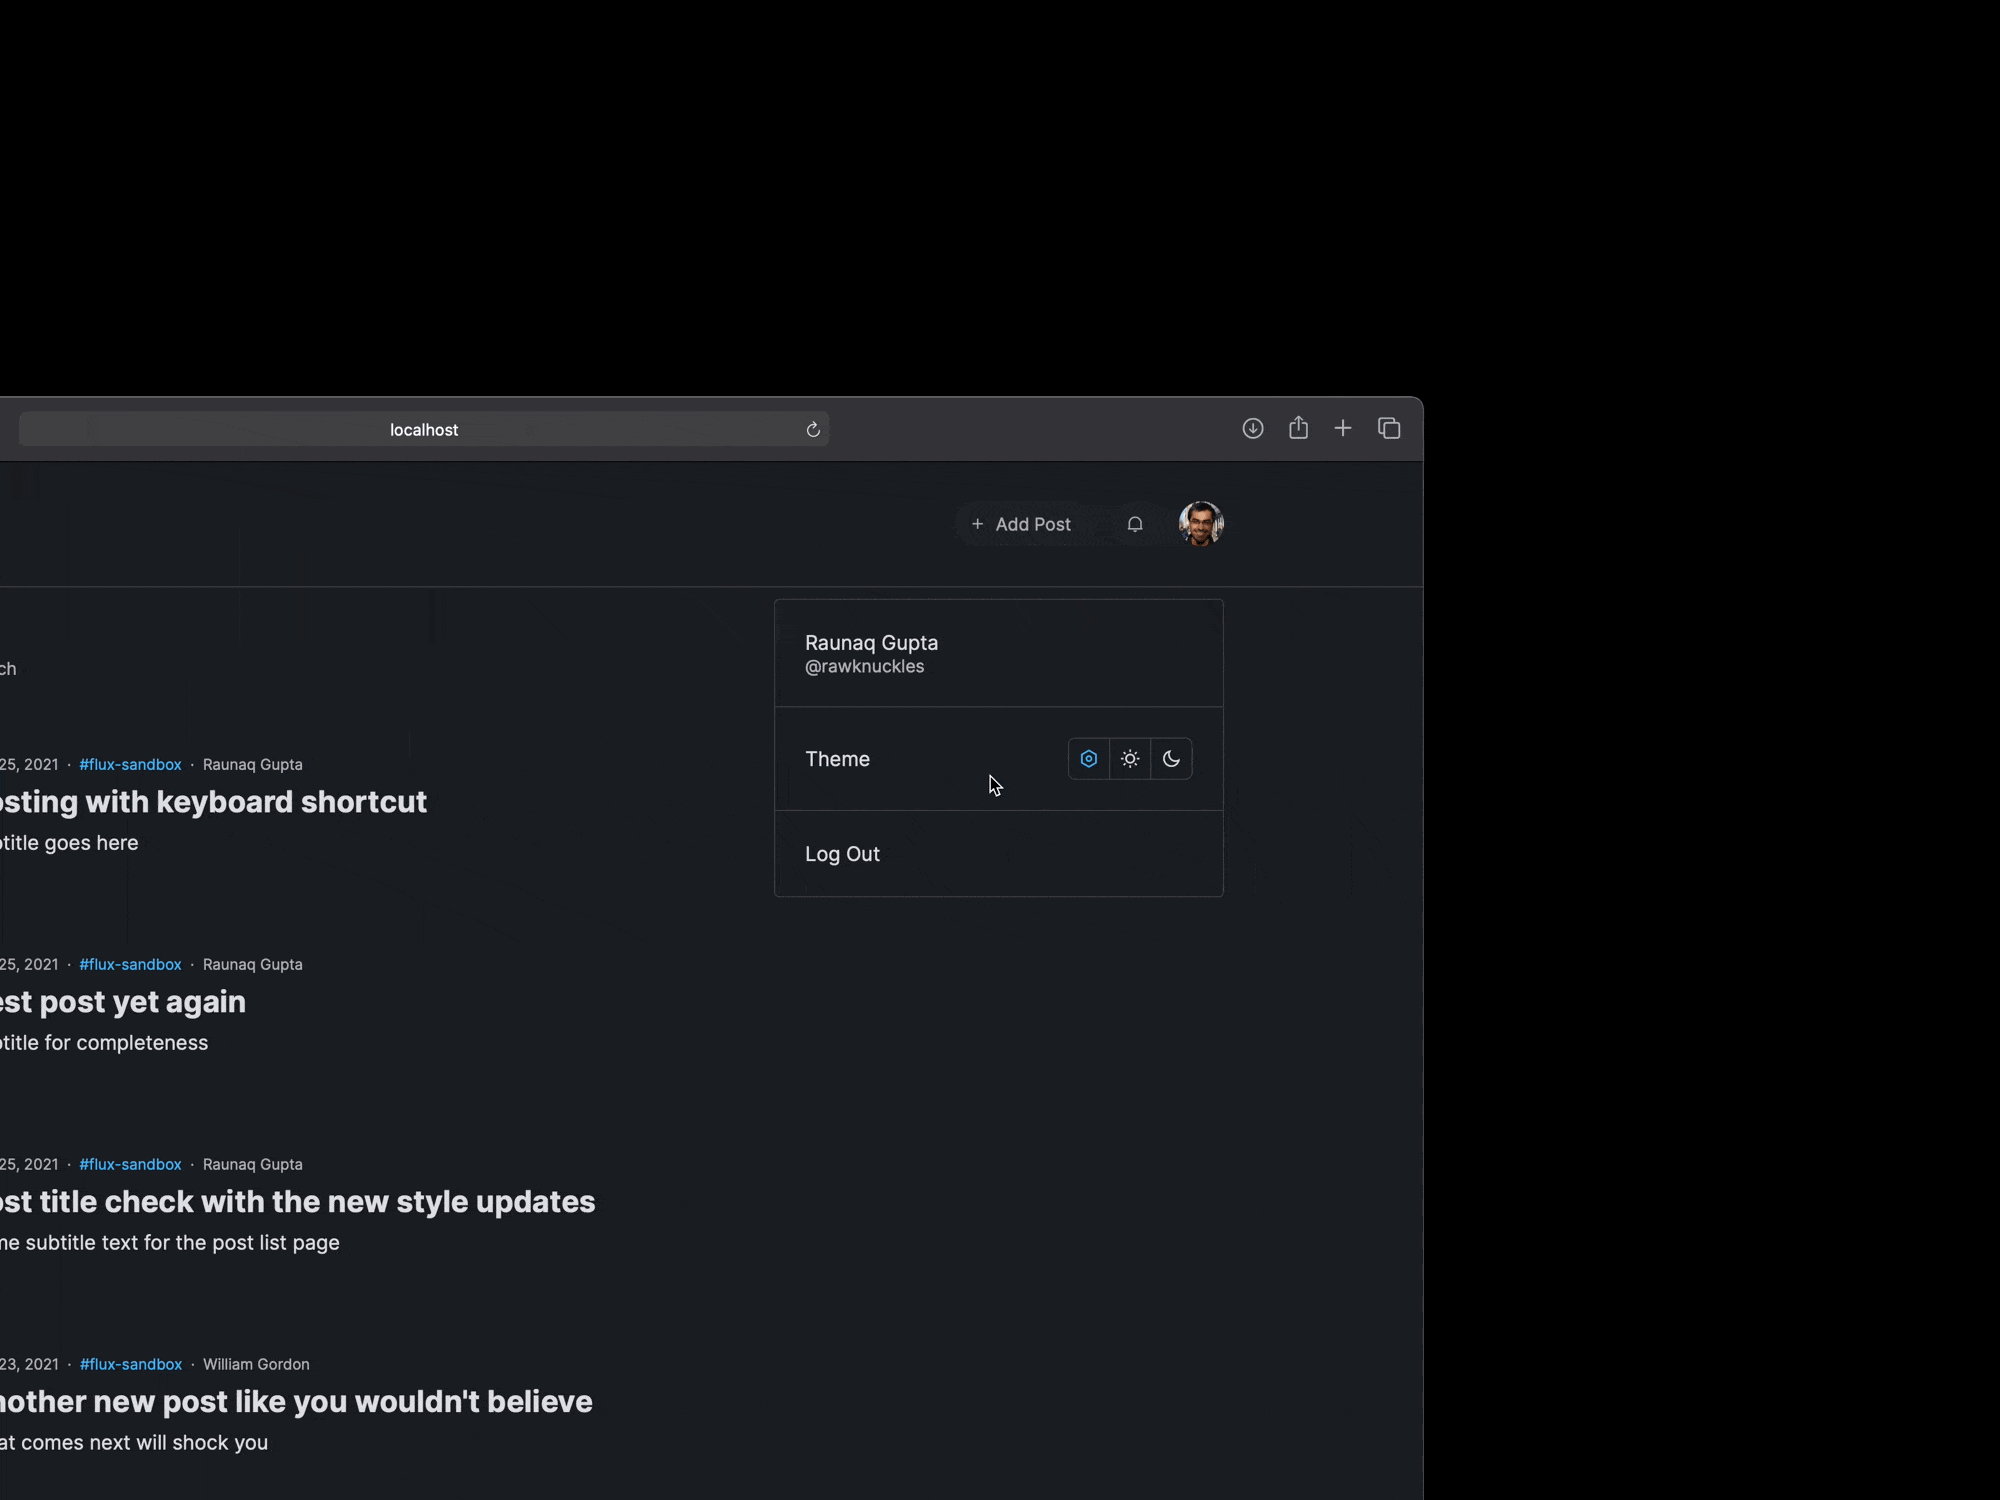The height and width of the screenshot is (1500, 2000).
Task: Click Log Out in the menu
Action: pos(842,854)
